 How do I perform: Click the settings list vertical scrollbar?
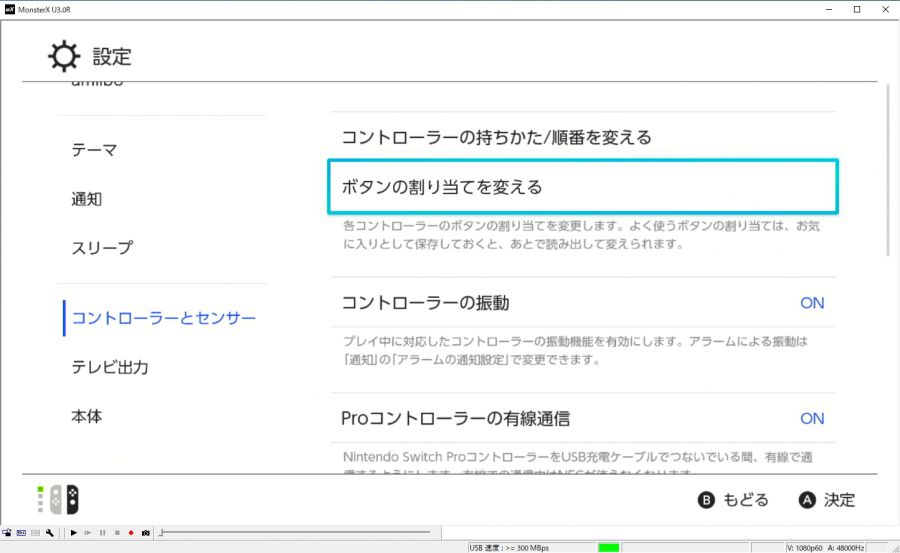888,171
